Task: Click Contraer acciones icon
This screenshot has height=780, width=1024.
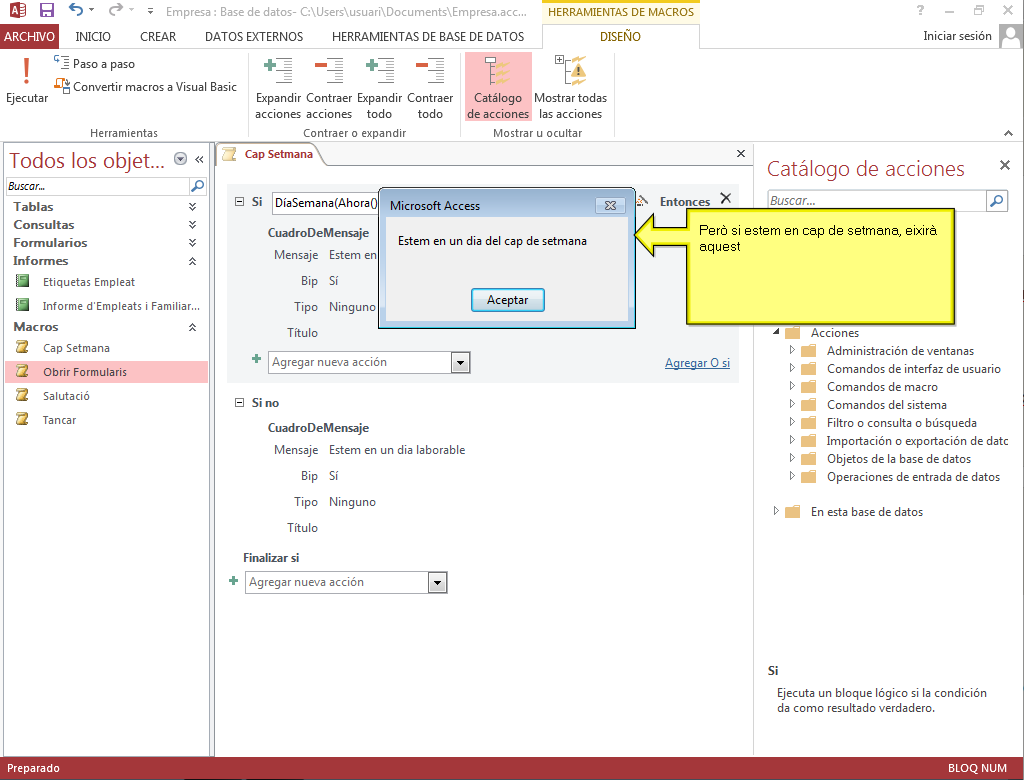Action: (328, 88)
